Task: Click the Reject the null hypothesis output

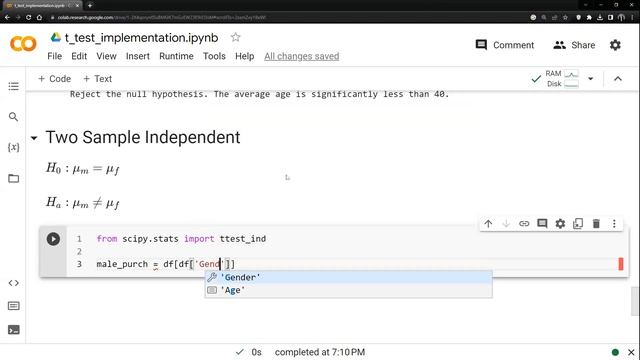Action: tap(259, 94)
